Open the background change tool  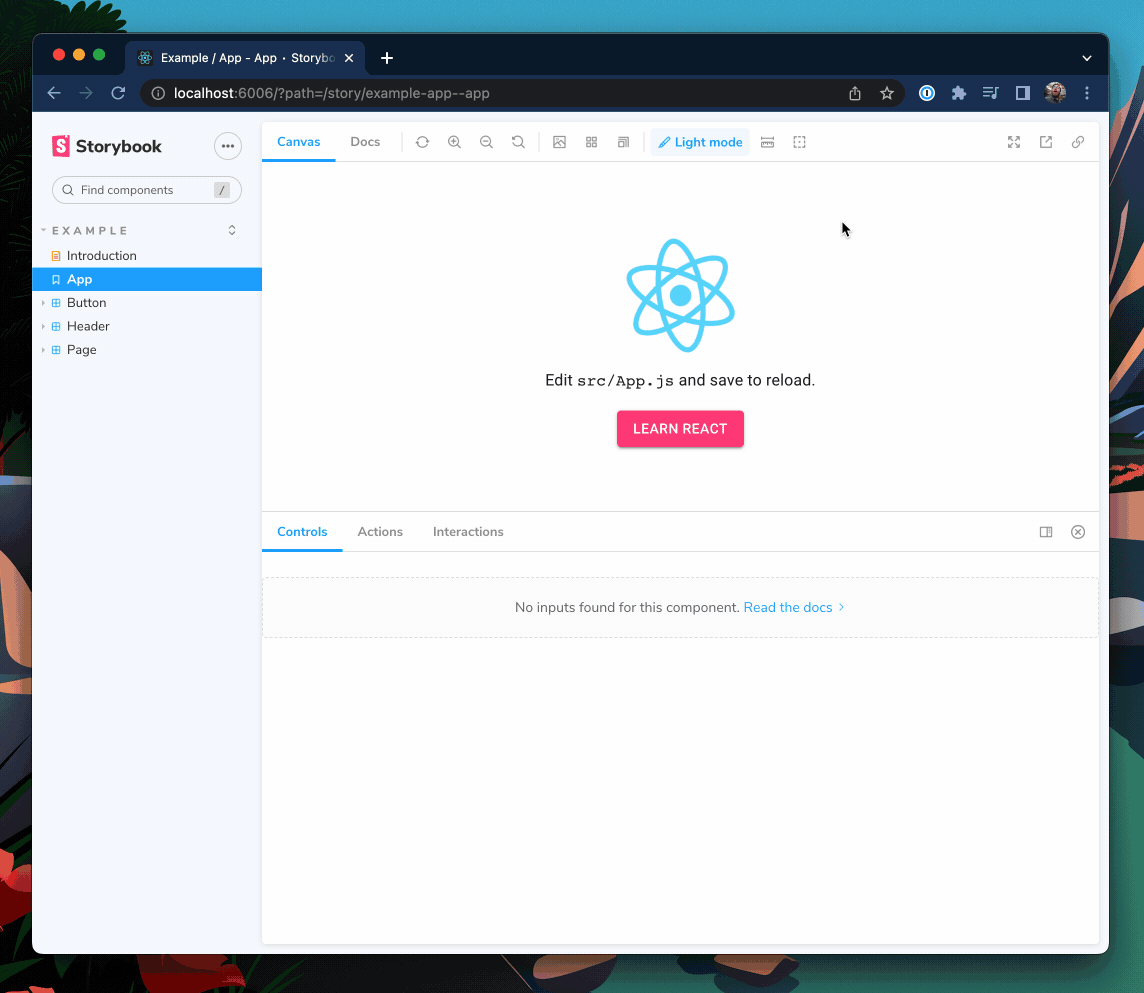(x=559, y=142)
